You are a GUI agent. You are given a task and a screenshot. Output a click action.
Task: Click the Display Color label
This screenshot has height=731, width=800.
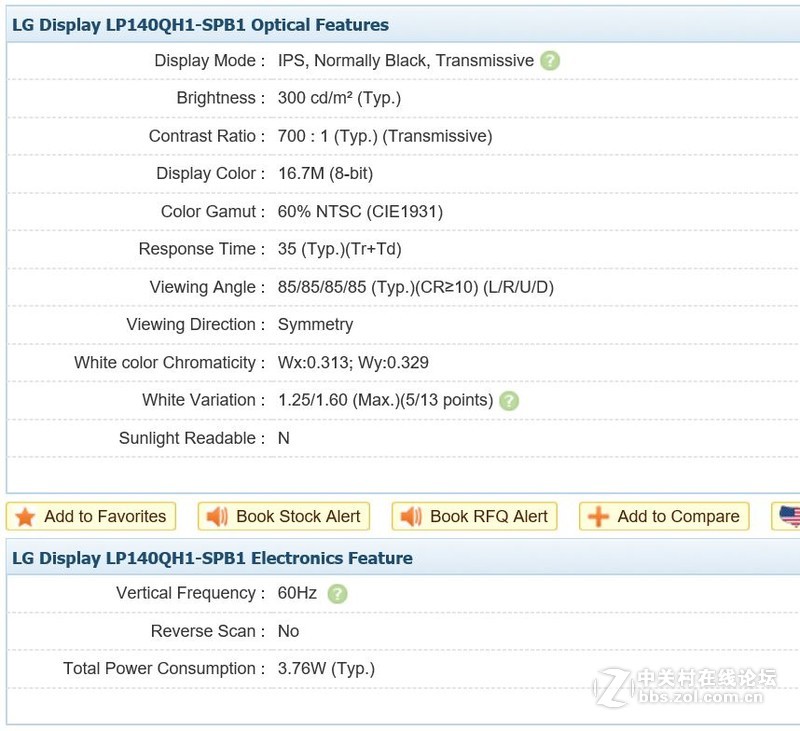pyautogui.click(x=211, y=173)
